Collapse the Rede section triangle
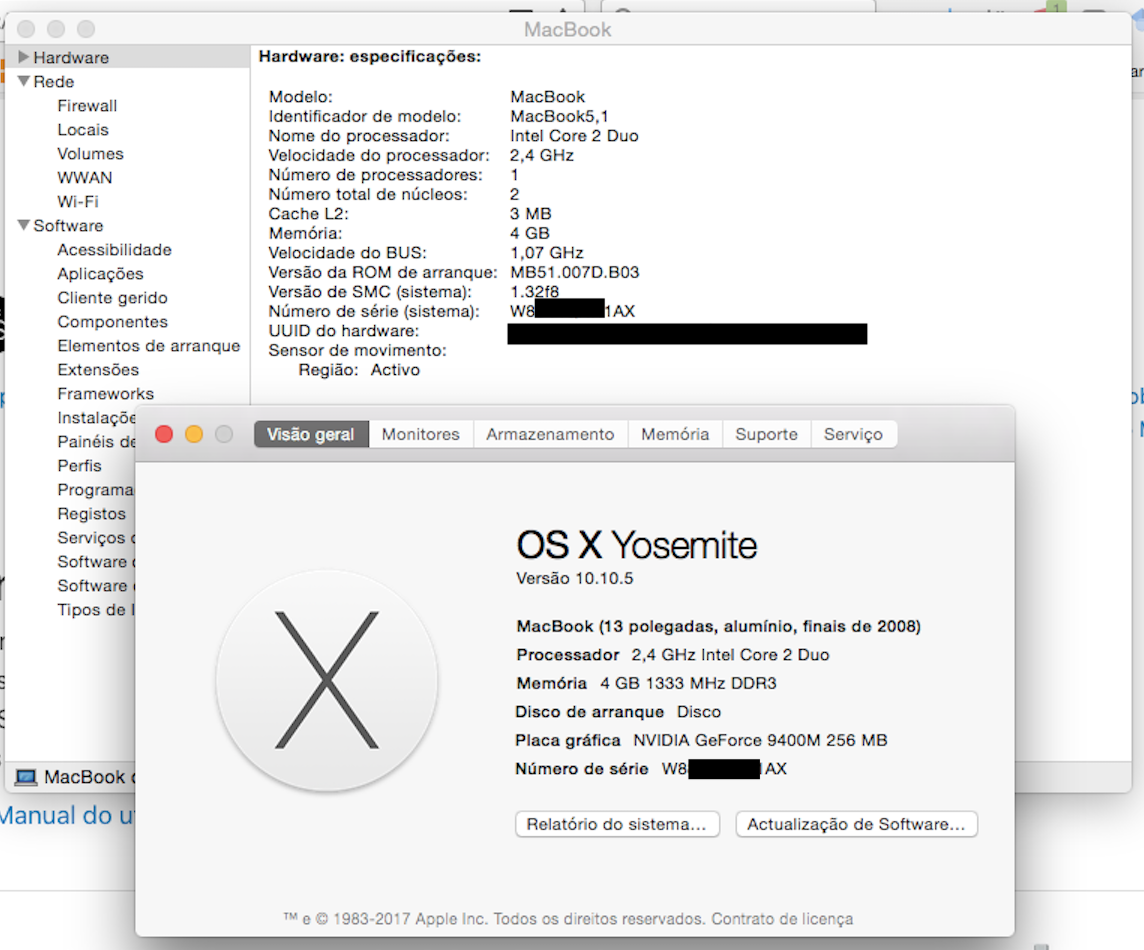 point(23,81)
